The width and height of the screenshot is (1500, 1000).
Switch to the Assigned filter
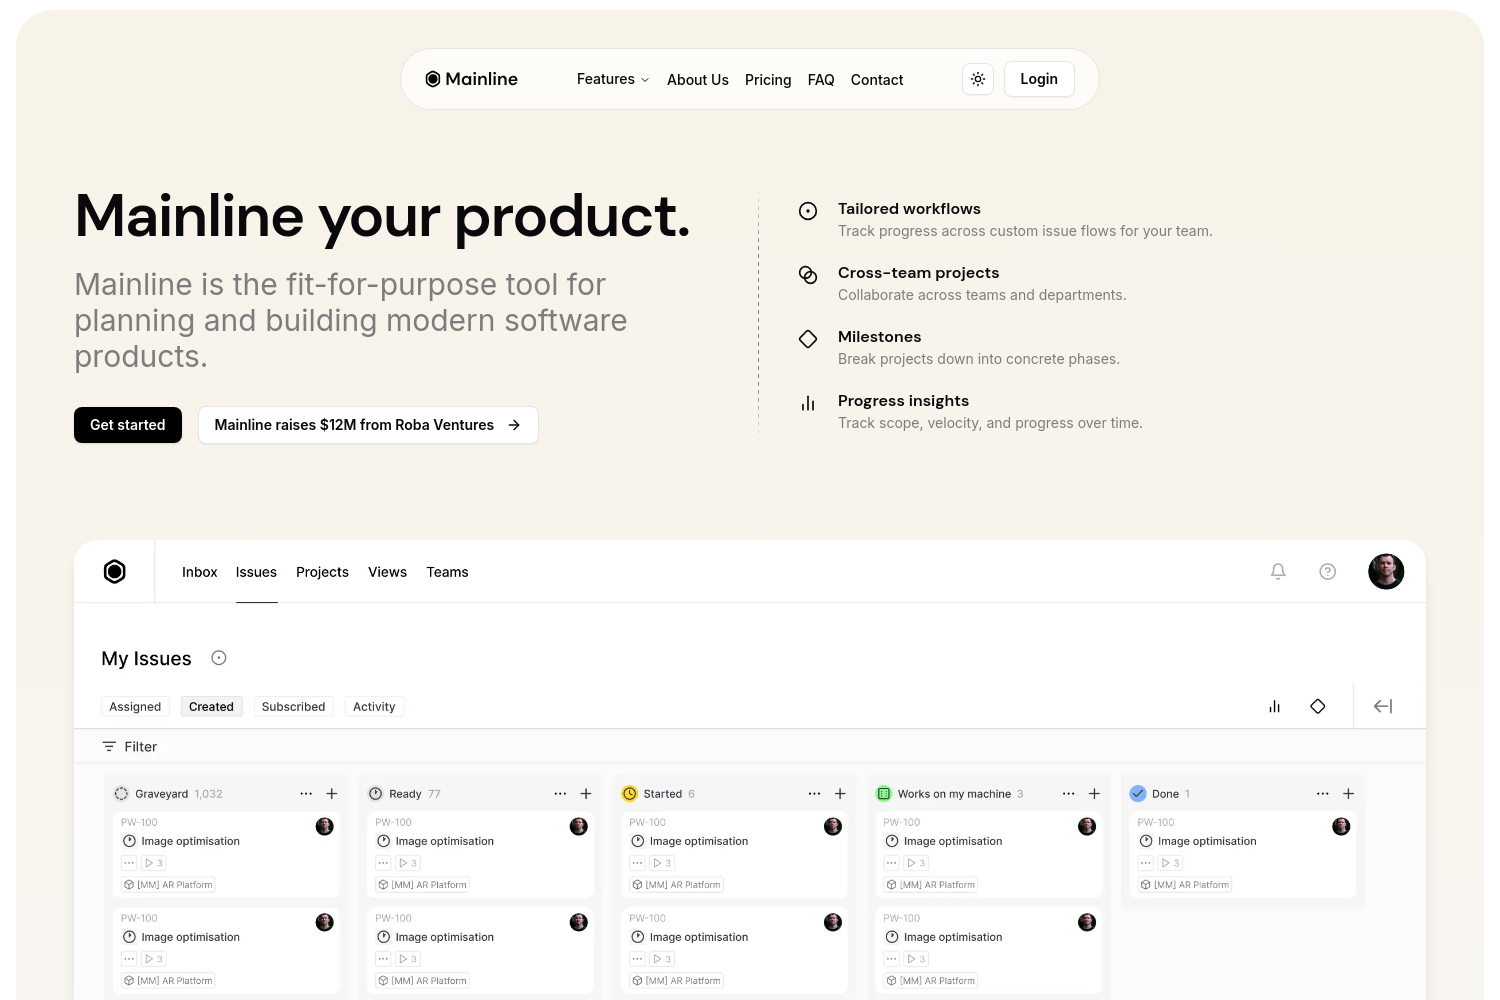click(135, 706)
